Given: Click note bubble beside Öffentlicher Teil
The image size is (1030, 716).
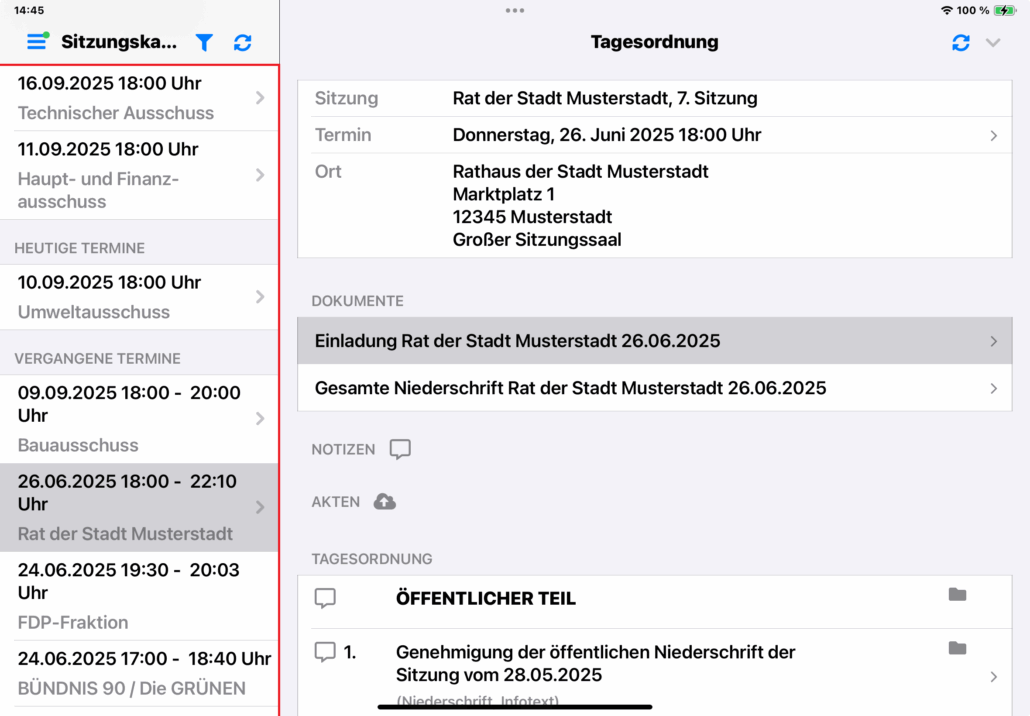Looking at the screenshot, I should (x=325, y=598).
